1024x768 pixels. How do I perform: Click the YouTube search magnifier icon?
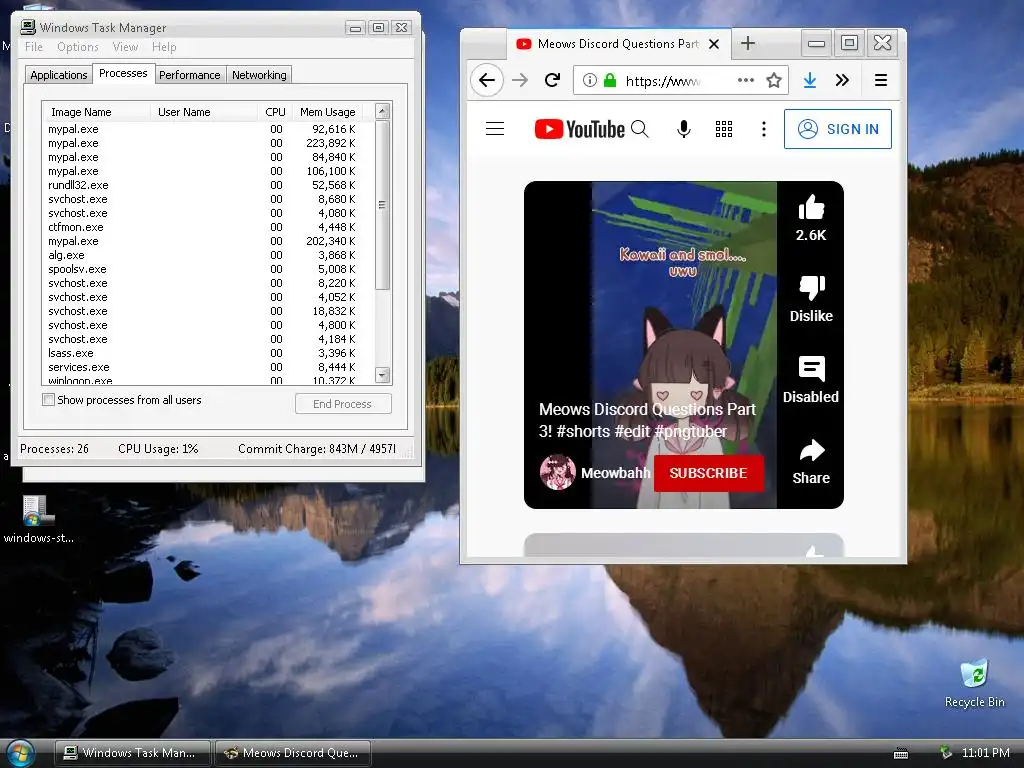640,129
